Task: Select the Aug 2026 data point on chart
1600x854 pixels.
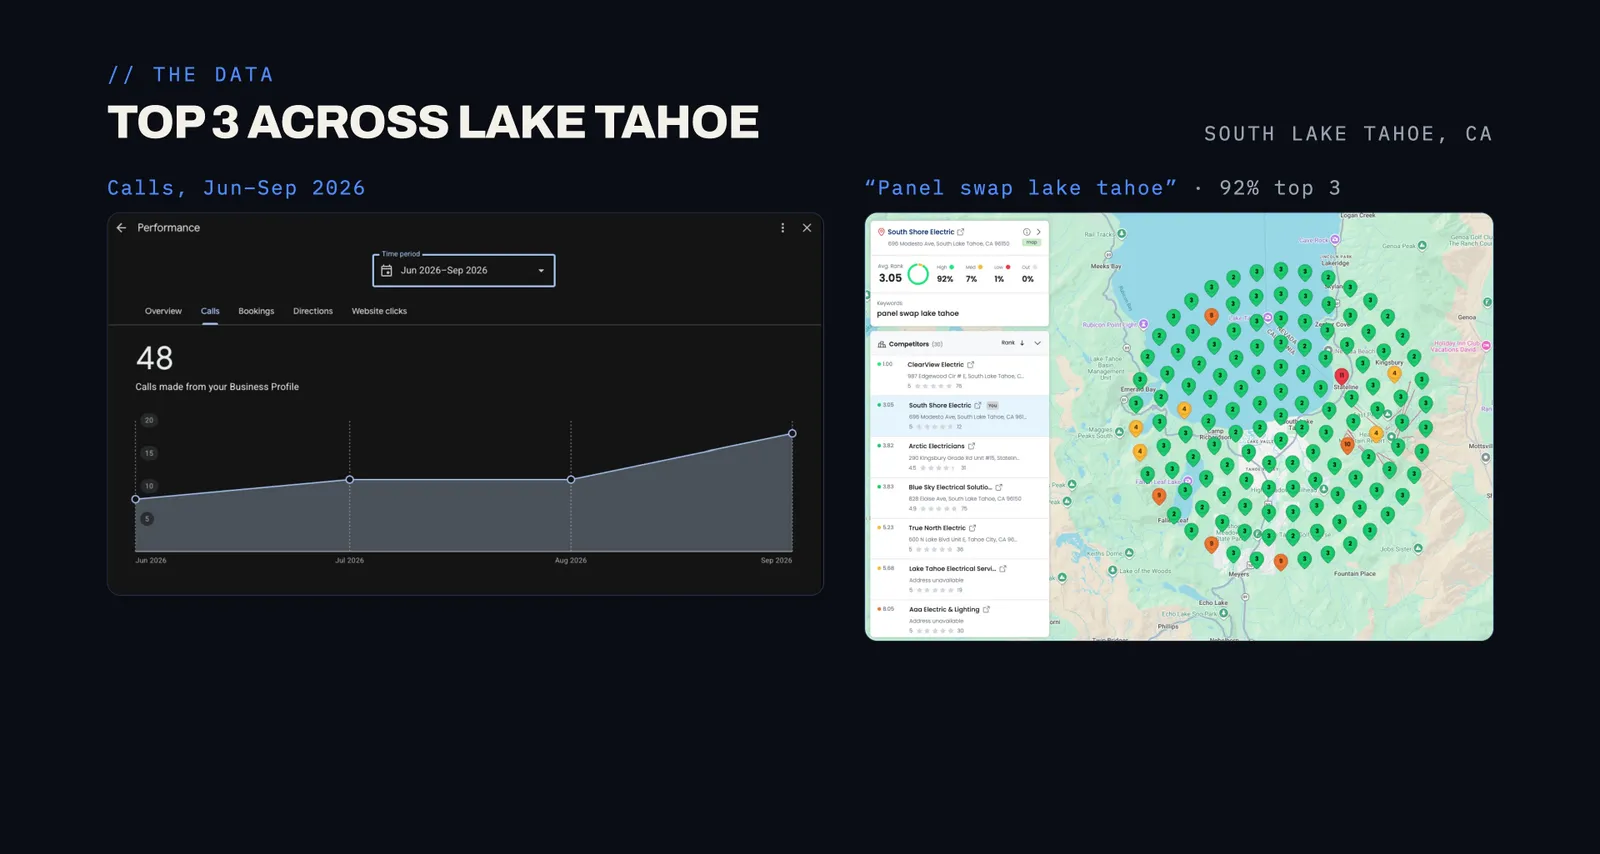Action: pos(571,480)
